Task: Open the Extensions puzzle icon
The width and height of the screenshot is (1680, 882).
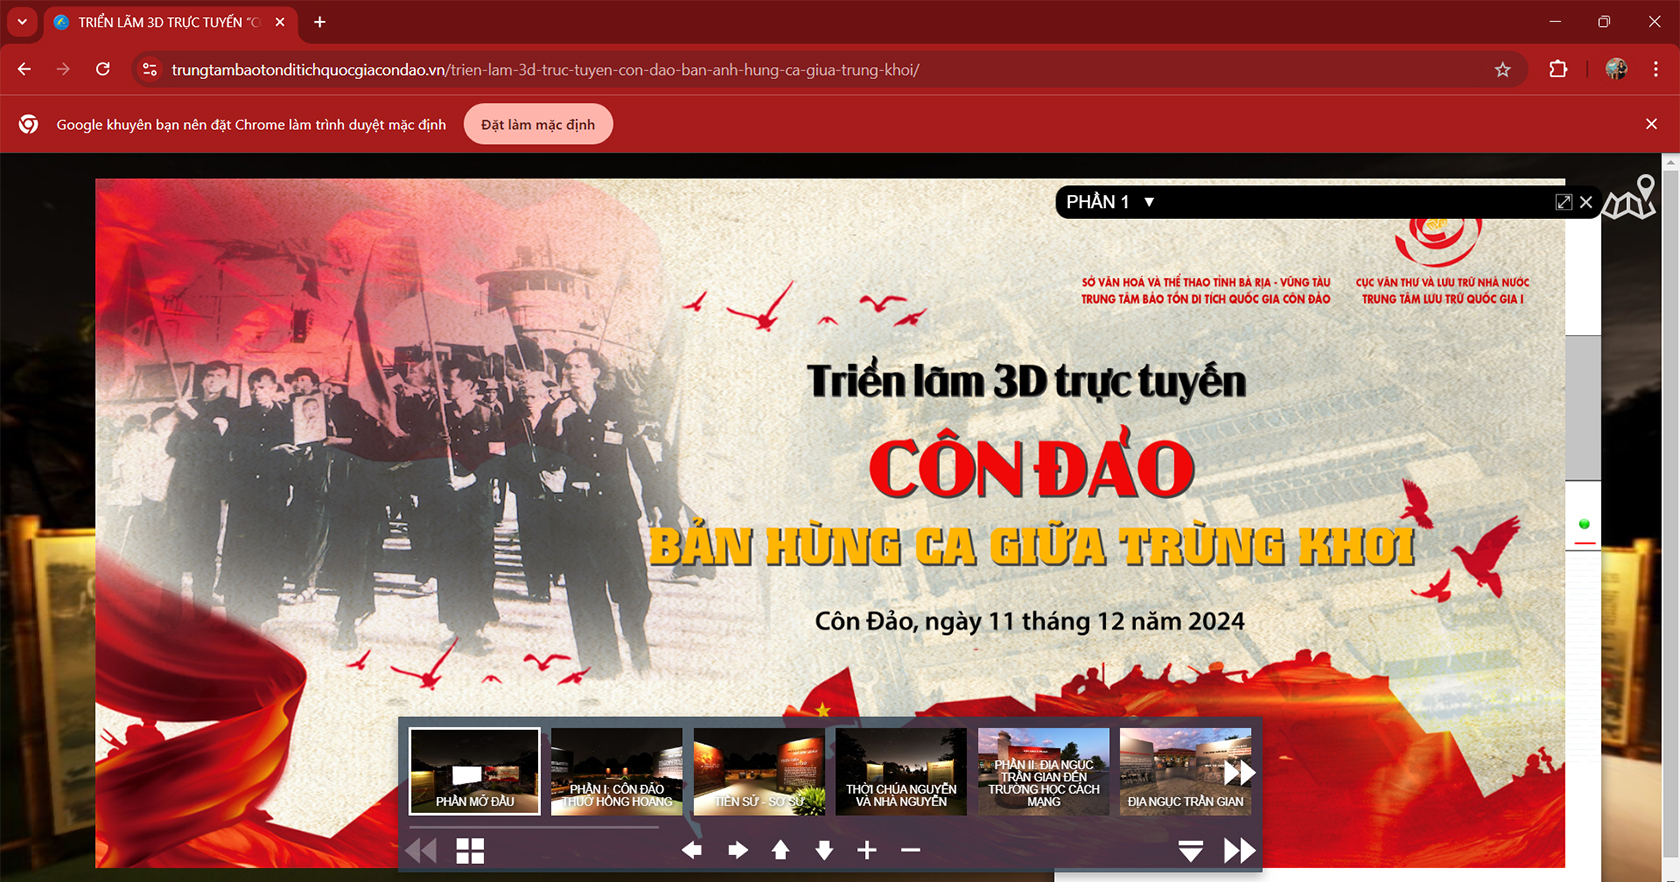Action: [1558, 69]
